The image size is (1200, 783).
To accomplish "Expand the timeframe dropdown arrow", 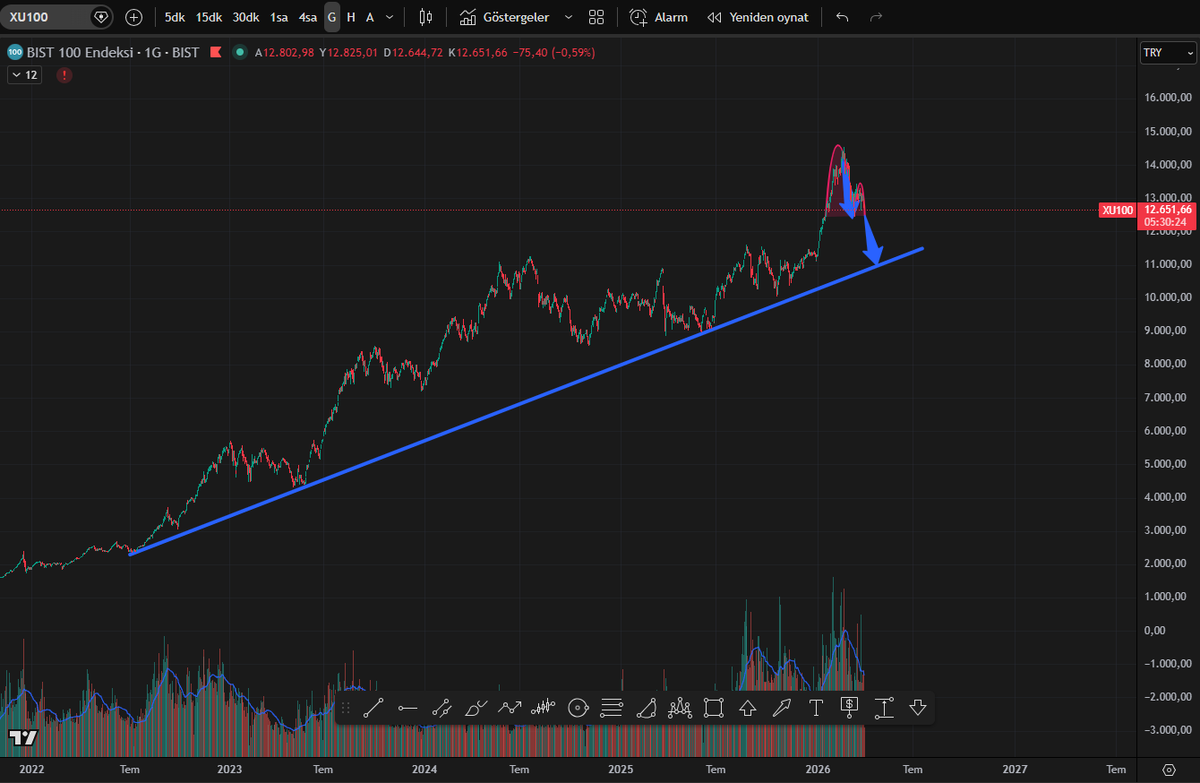I will [390, 17].
